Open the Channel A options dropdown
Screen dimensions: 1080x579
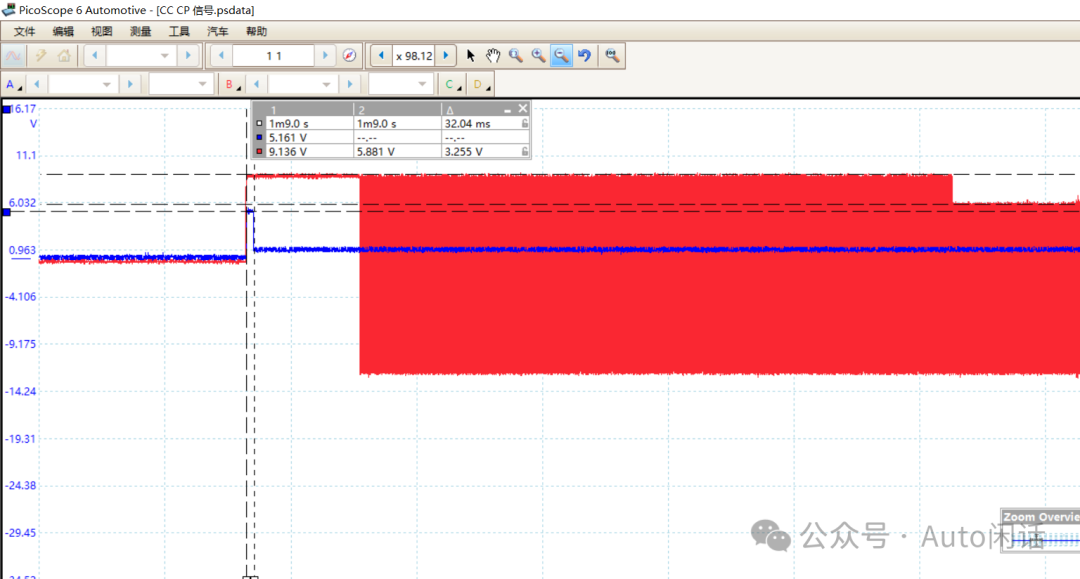(13, 84)
